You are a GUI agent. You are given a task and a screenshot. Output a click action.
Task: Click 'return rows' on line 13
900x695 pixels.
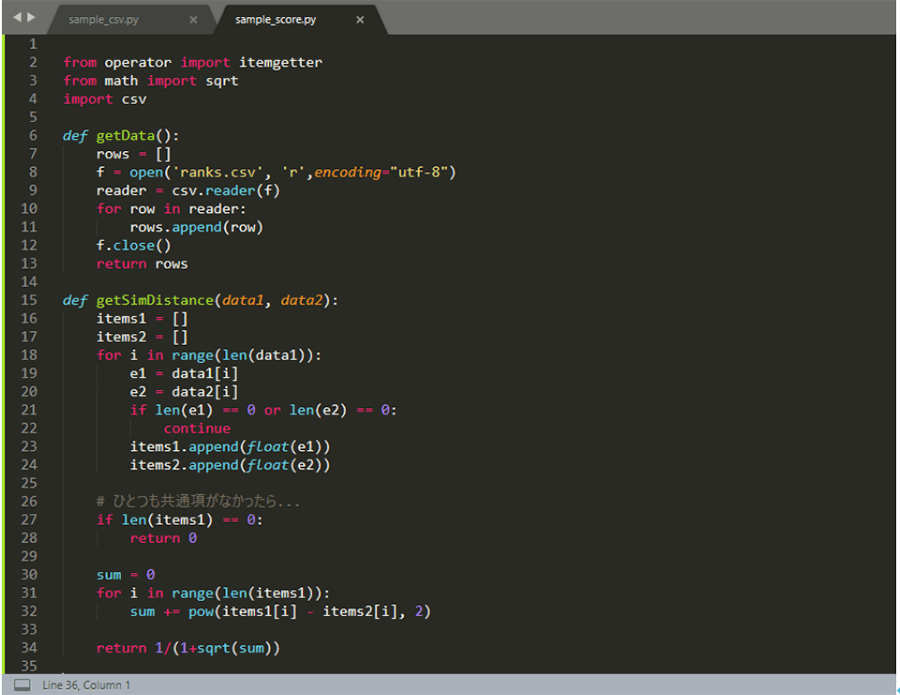[x=142, y=264]
